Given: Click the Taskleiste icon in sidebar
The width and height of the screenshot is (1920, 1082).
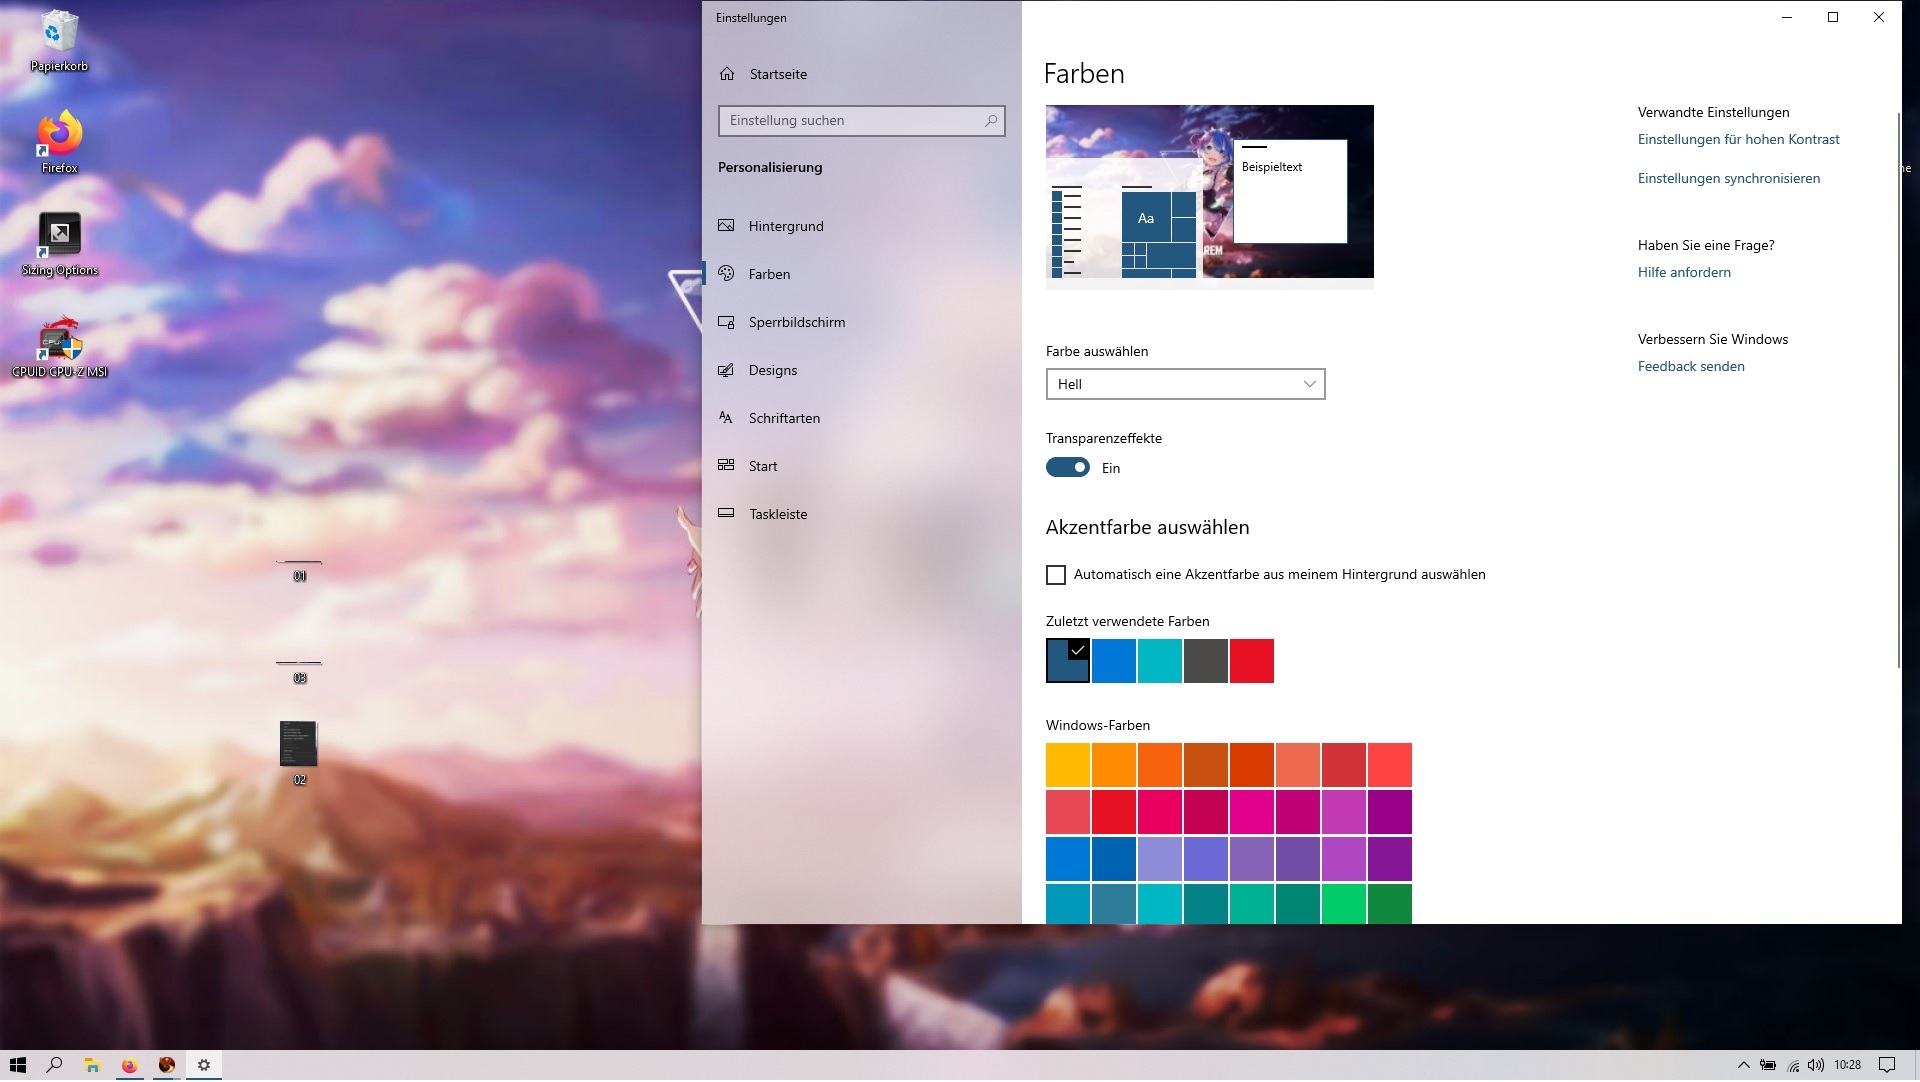Looking at the screenshot, I should pos(726,514).
